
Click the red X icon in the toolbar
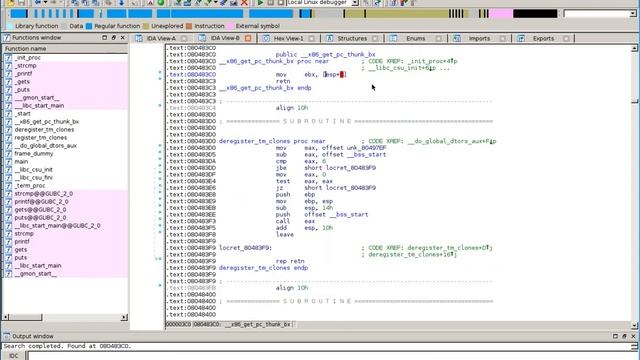pyautogui.click(x=244, y=2)
